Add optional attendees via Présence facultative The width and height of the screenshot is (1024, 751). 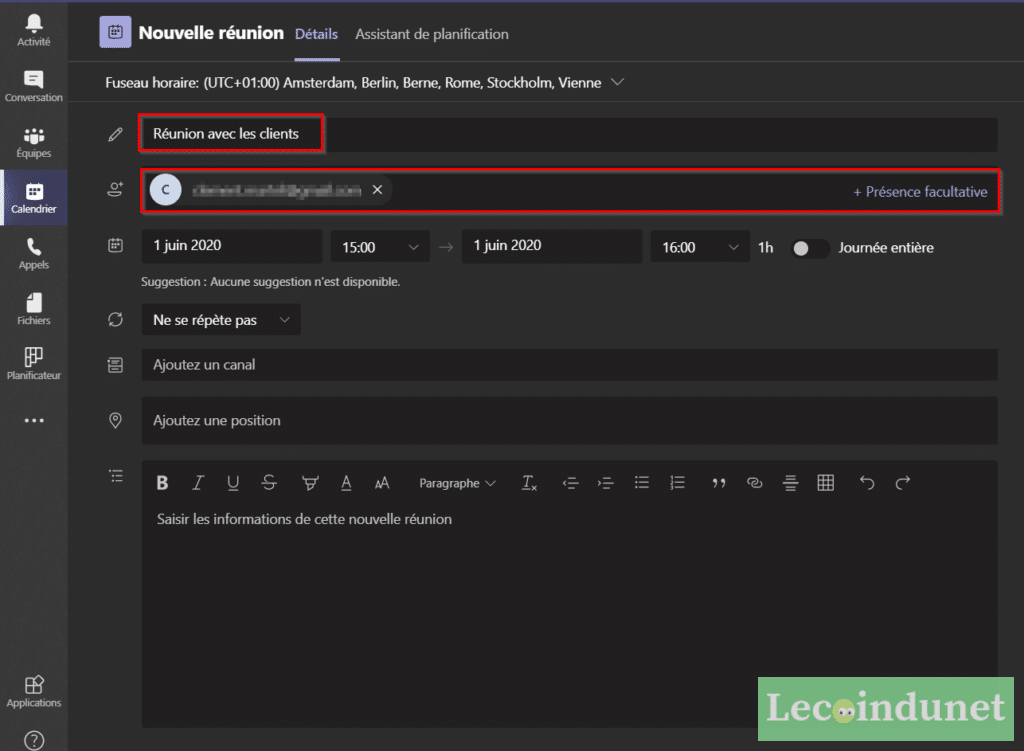pos(920,192)
